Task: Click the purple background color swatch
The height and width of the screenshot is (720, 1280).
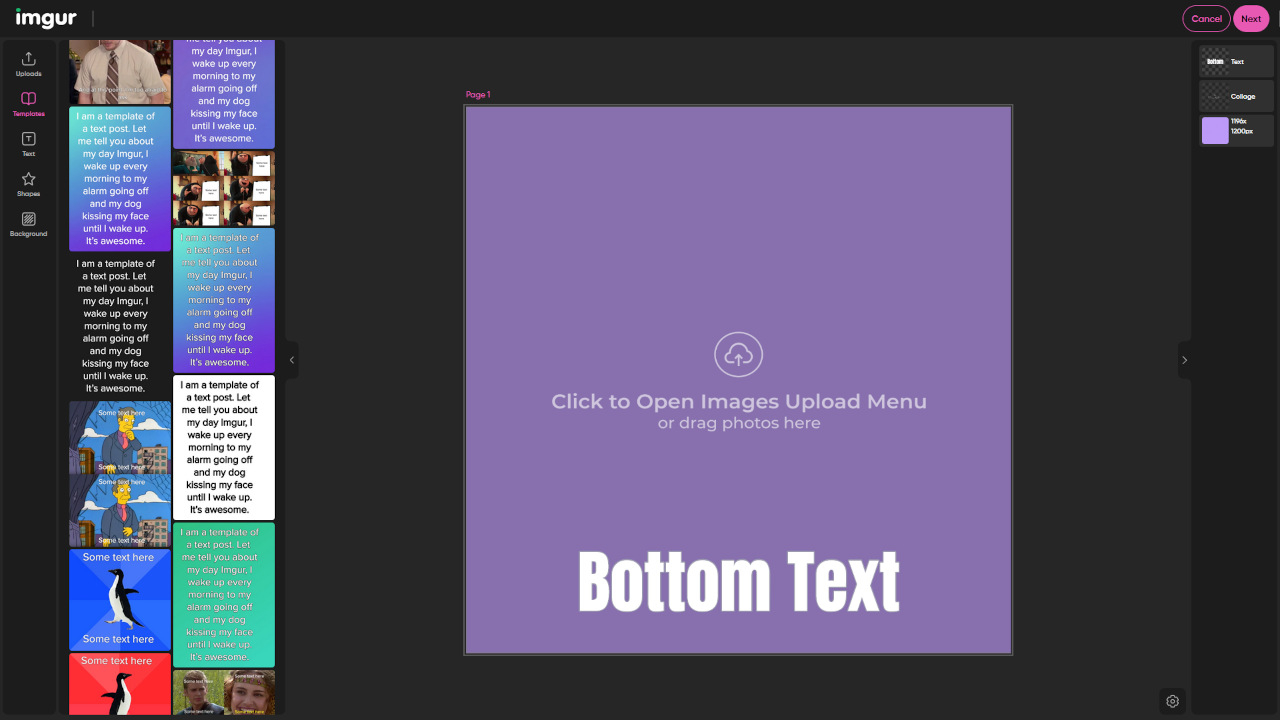Action: [x=1215, y=131]
